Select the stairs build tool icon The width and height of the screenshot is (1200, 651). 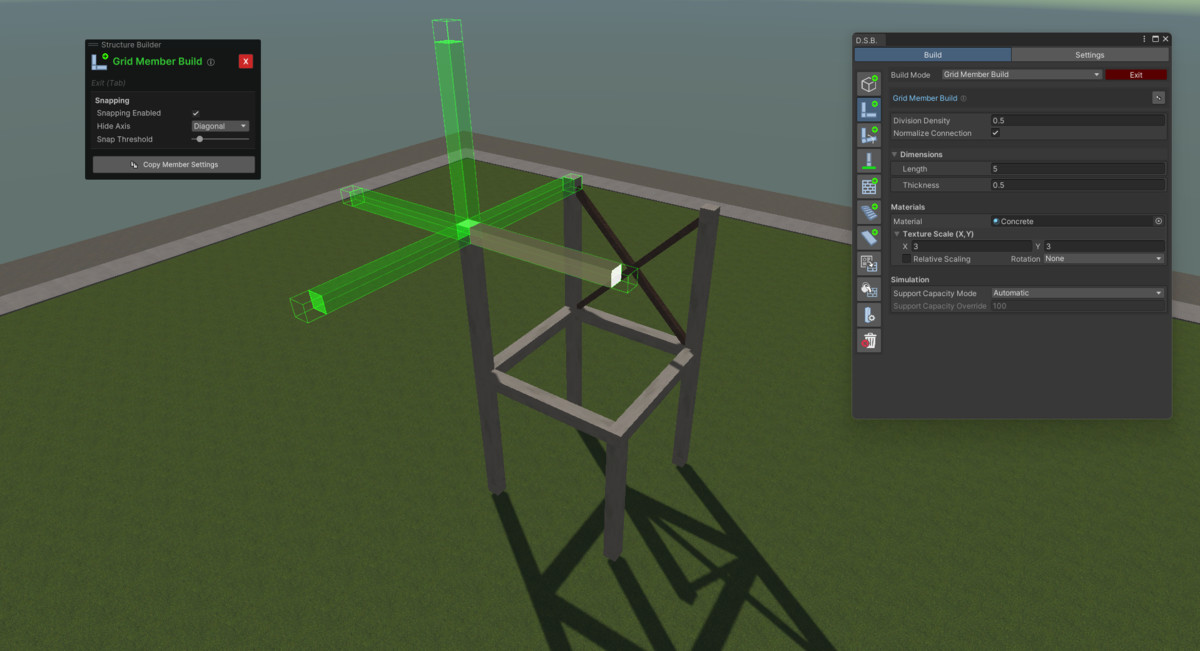click(869, 212)
